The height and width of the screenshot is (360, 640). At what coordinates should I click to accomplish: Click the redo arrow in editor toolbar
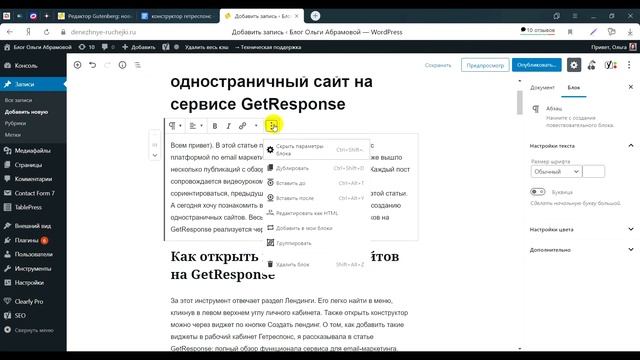(107, 65)
